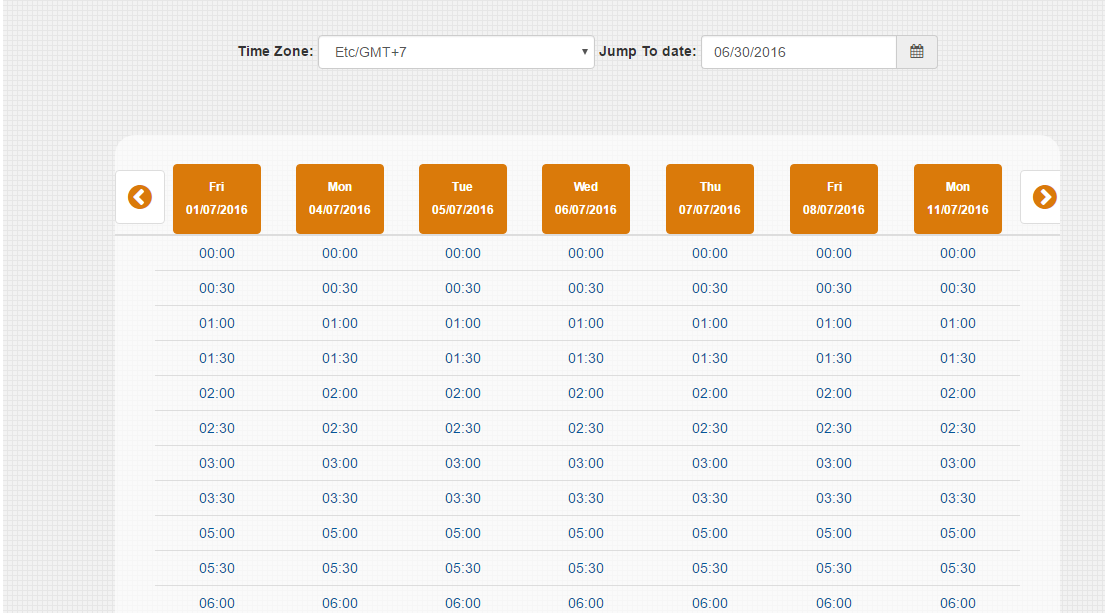Select the Mon 04/07/2016 day header
1105x613 pixels.
340,199
